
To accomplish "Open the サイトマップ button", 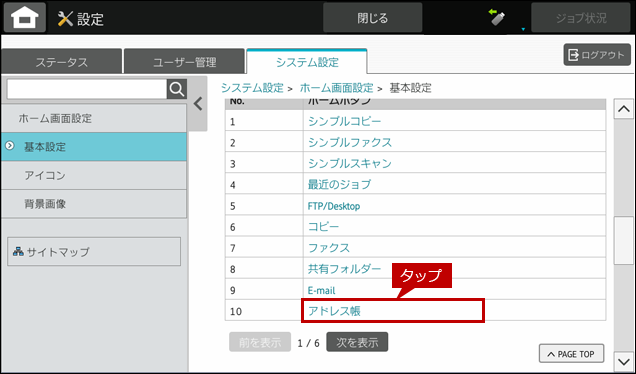I will click(94, 252).
